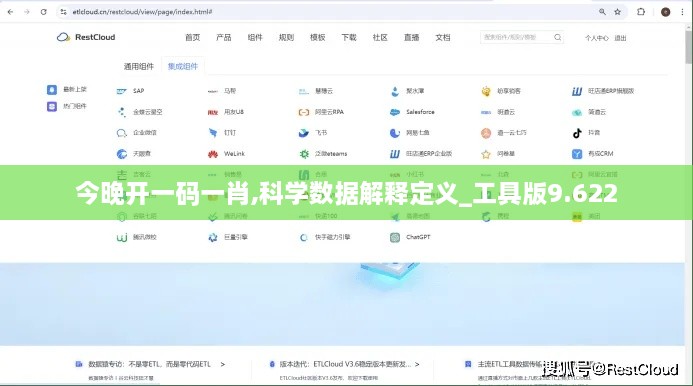Open the 抖音 TikTok icon
Viewport: 693px width, 386px height.
pyautogui.click(x=577, y=133)
